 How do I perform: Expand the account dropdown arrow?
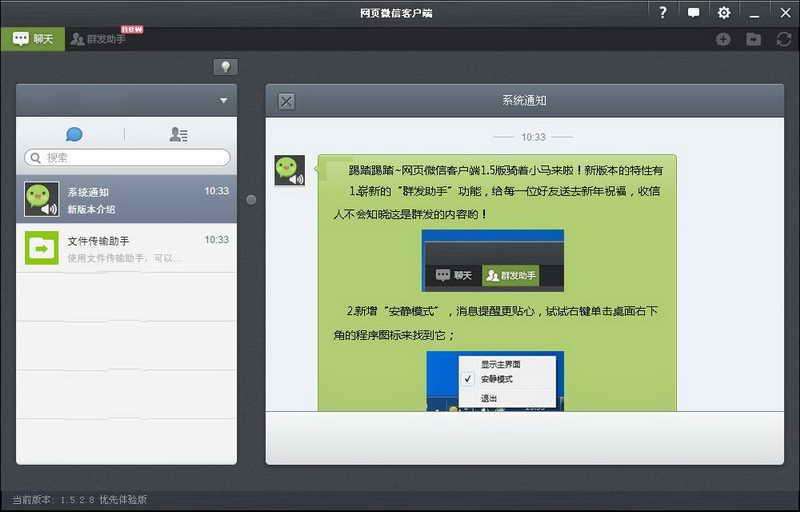pyautogui.click(x=223, y=100)
